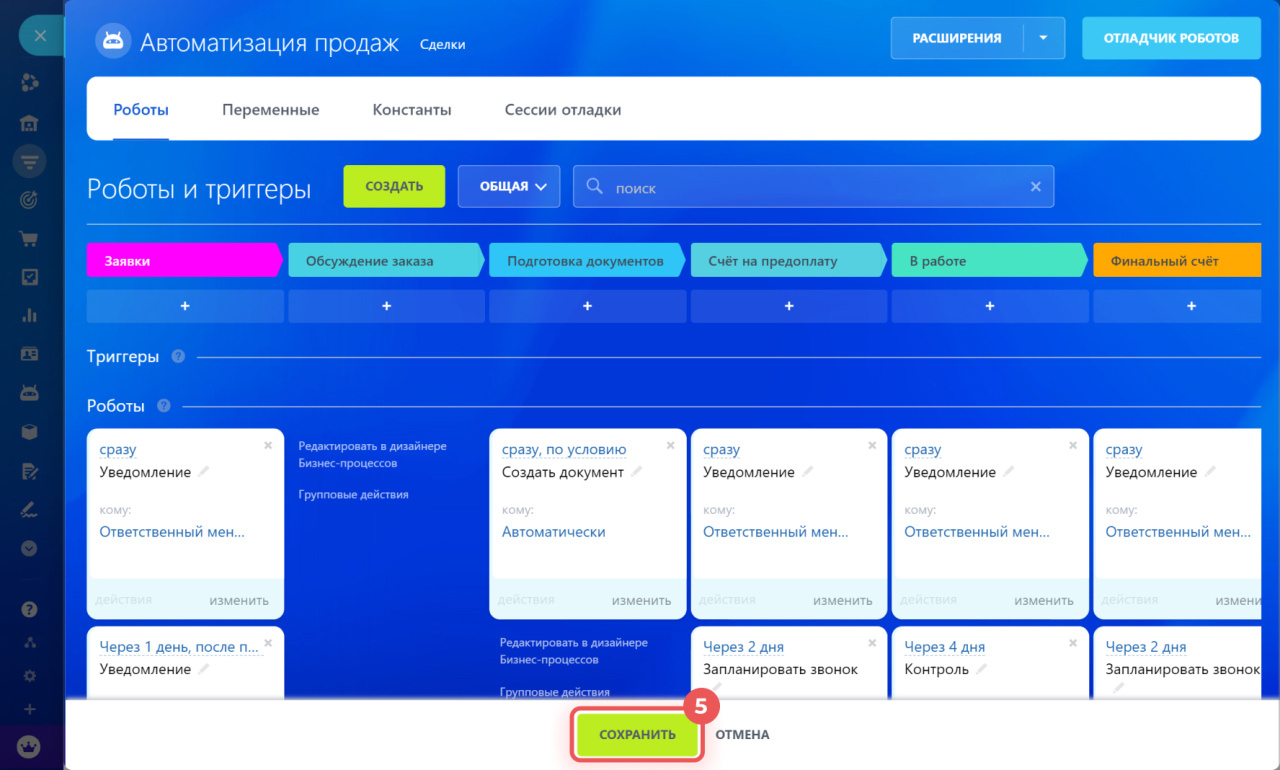Click help icon next to Триггеры
This screenshot has width=1280, height=770.
point(178,356)
